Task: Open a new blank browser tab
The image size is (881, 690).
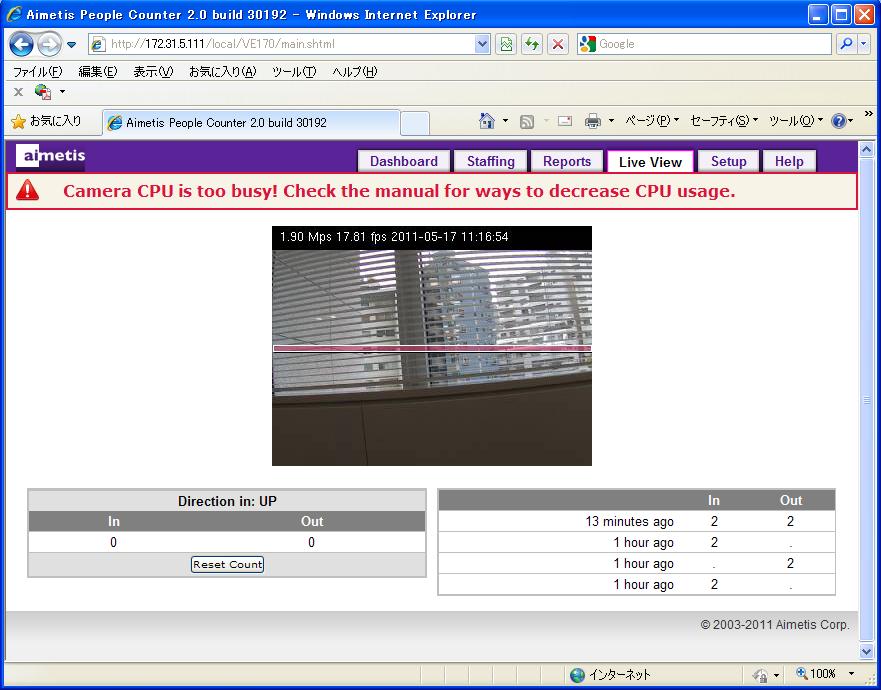Action: coord(415,123)
